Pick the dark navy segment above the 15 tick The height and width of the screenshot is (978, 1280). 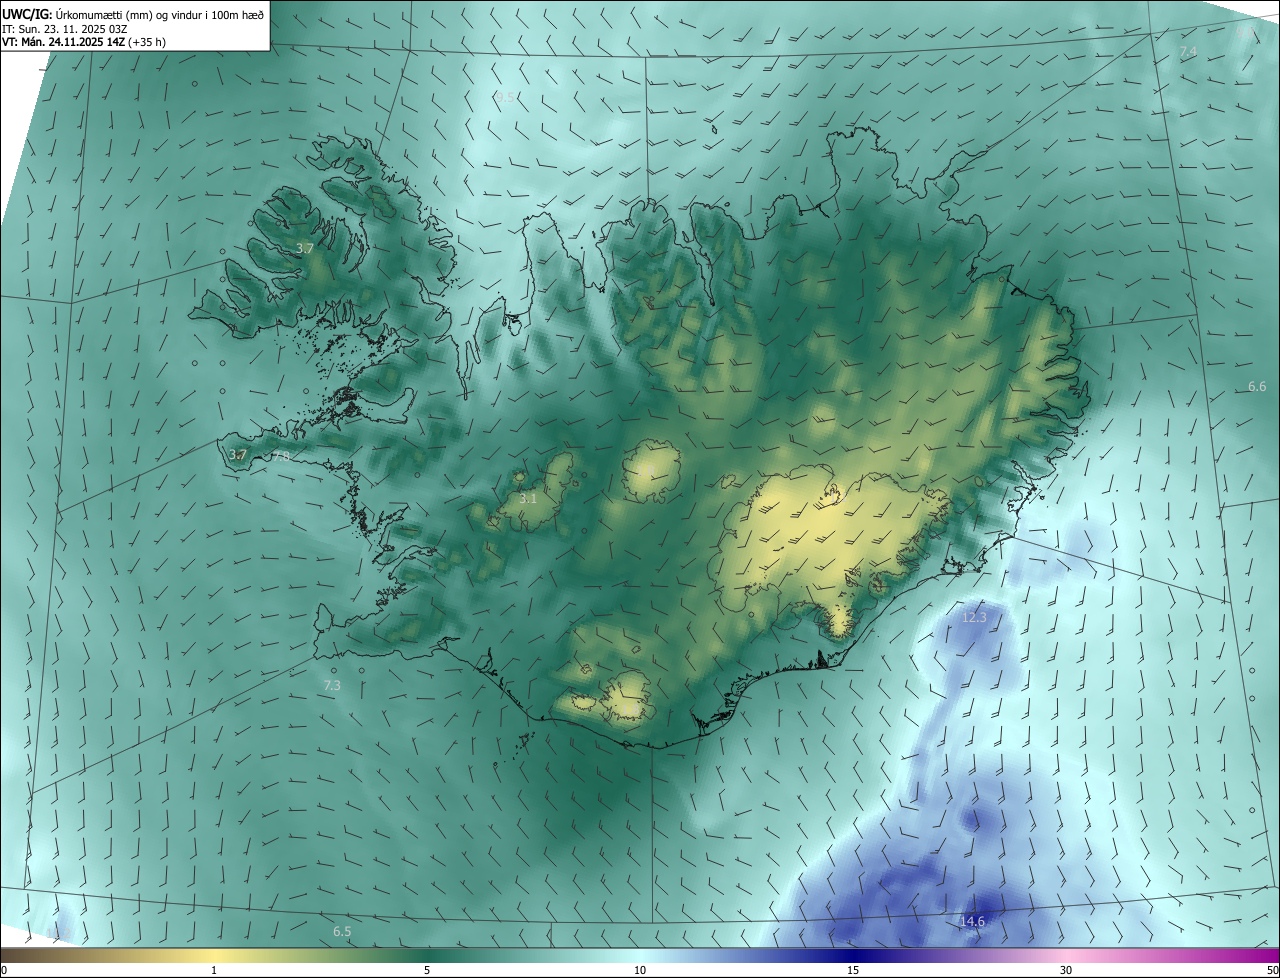(x=853, y=955)
